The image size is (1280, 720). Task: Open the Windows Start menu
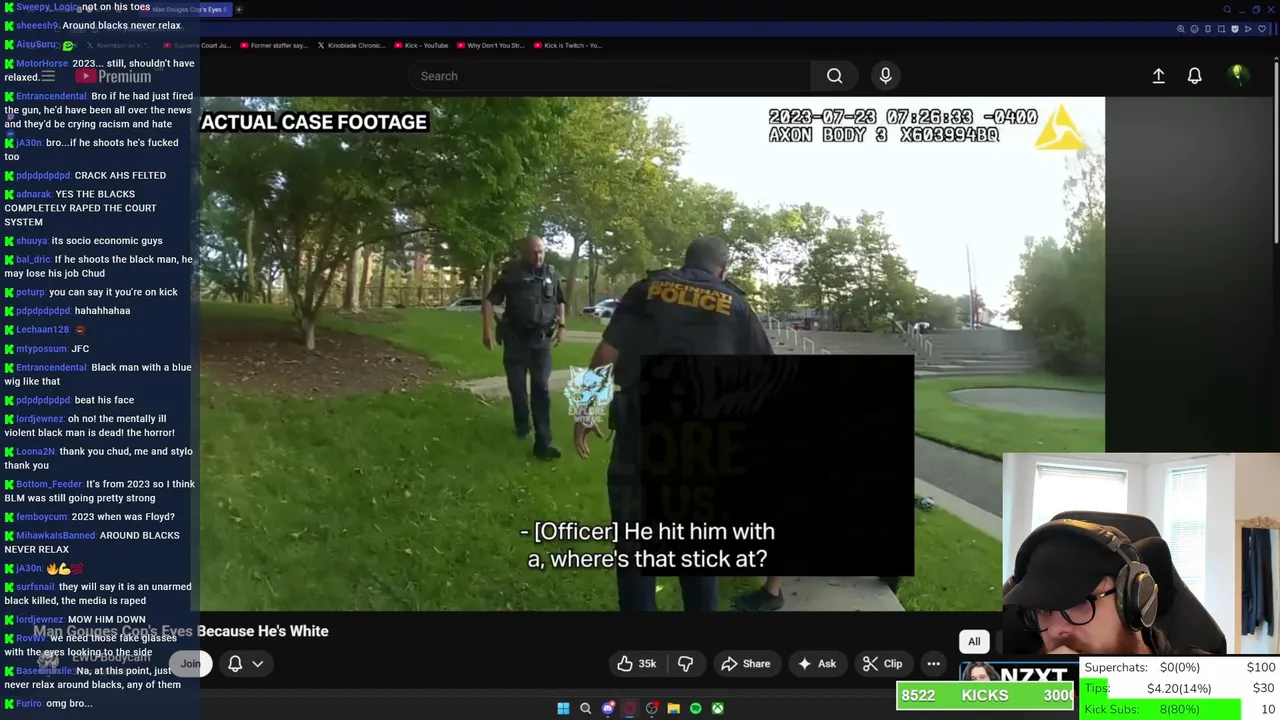[563, 708]
